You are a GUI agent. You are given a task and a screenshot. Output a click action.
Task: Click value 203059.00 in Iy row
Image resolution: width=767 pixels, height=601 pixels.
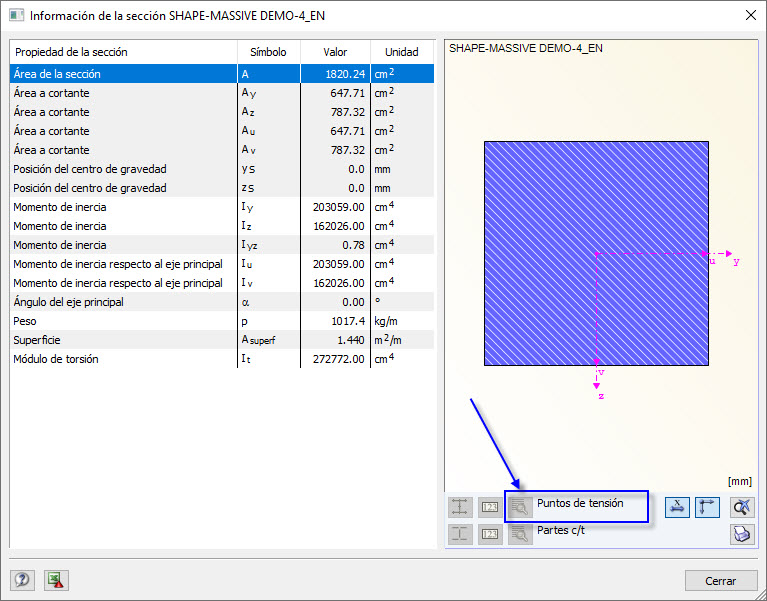(338, 207)
